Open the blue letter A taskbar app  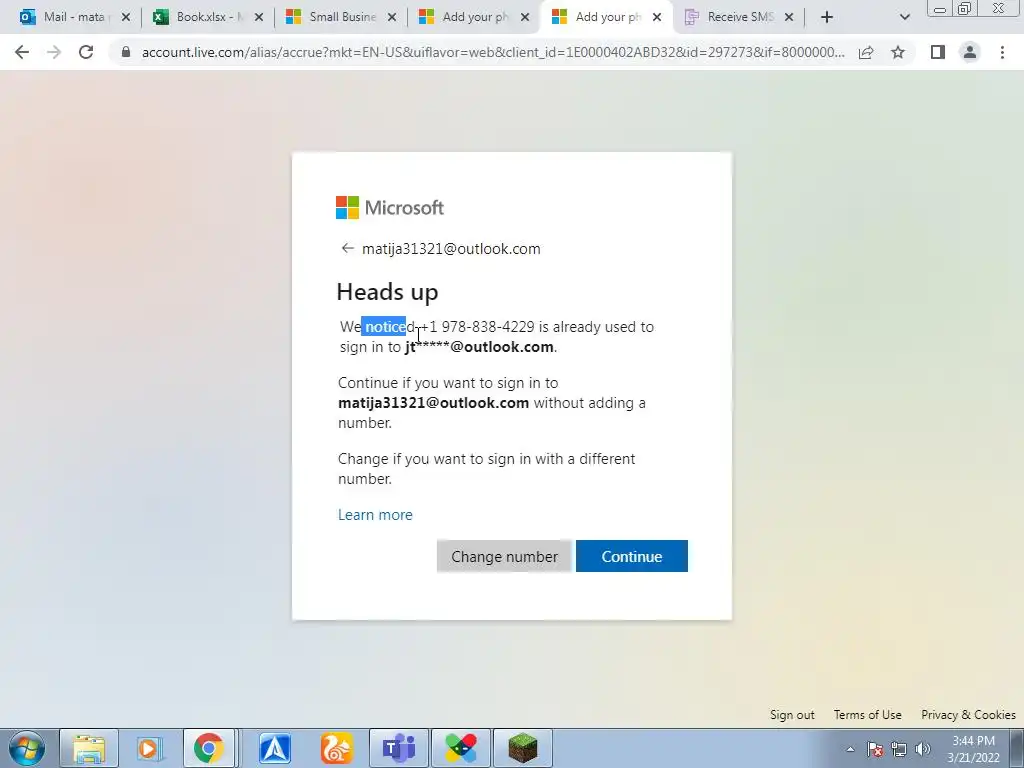(x=275, y=748)
